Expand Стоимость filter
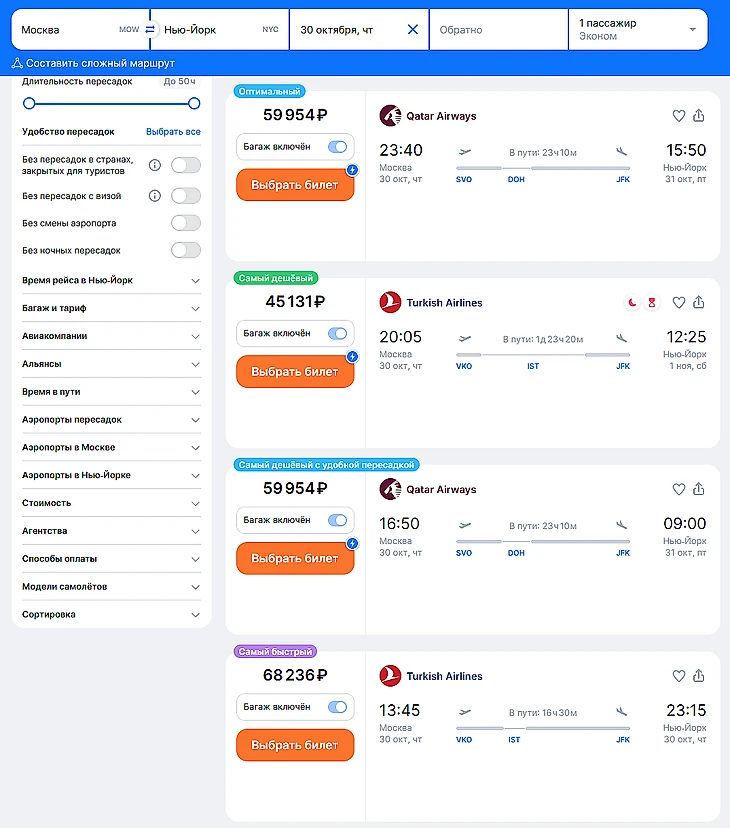 pyautogui.click(x=111, y=503)
